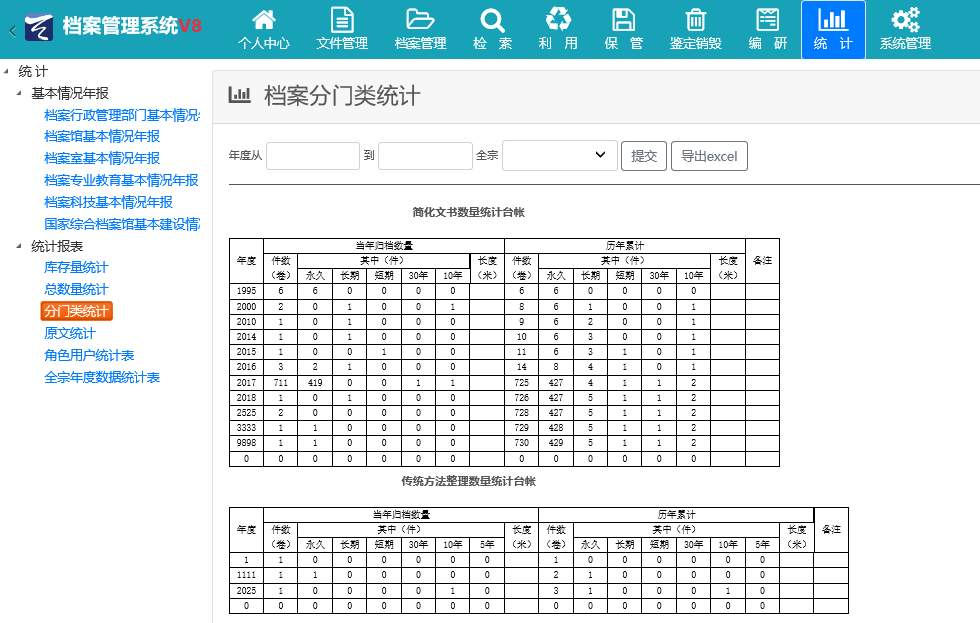This screenshot has width=980, height=623.
Task: Open the 全宗 dropdown list
Action: [560, 155]
